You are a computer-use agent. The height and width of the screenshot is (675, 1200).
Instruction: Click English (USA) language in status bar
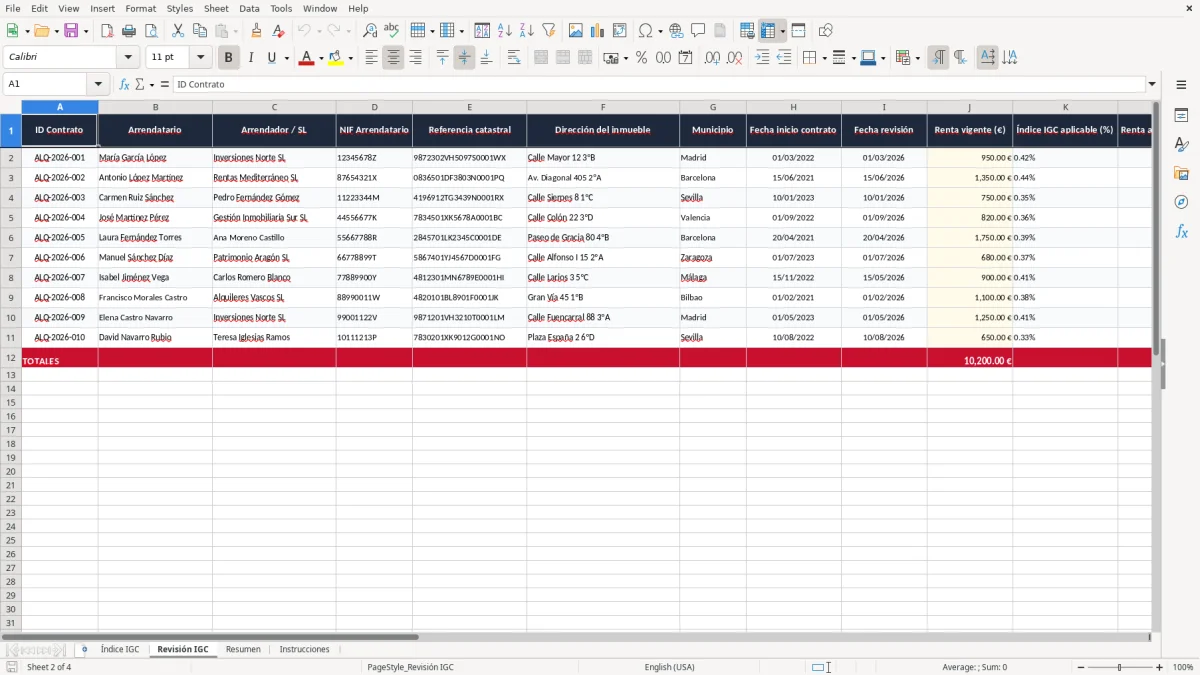(x=669, y=667)
